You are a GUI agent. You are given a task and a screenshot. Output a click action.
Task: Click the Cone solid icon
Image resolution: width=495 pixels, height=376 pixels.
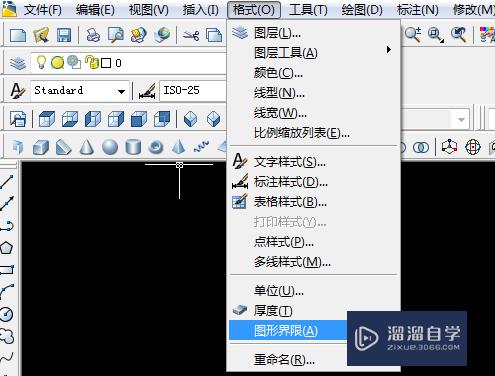coord(86,147)
